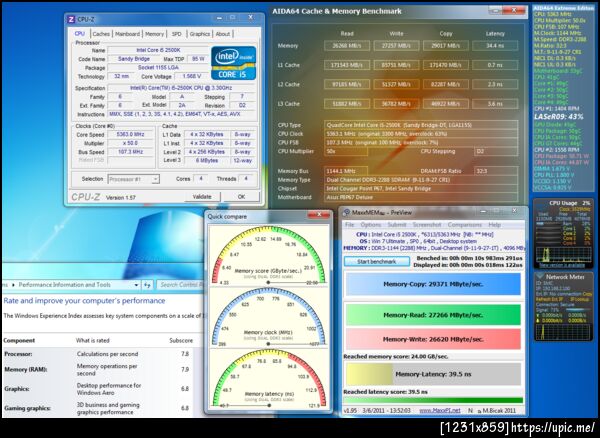Screen dimensions: 600x438
Task: Click the 'Sandy Bridge' Code Name field
Action: coord(134,59)
